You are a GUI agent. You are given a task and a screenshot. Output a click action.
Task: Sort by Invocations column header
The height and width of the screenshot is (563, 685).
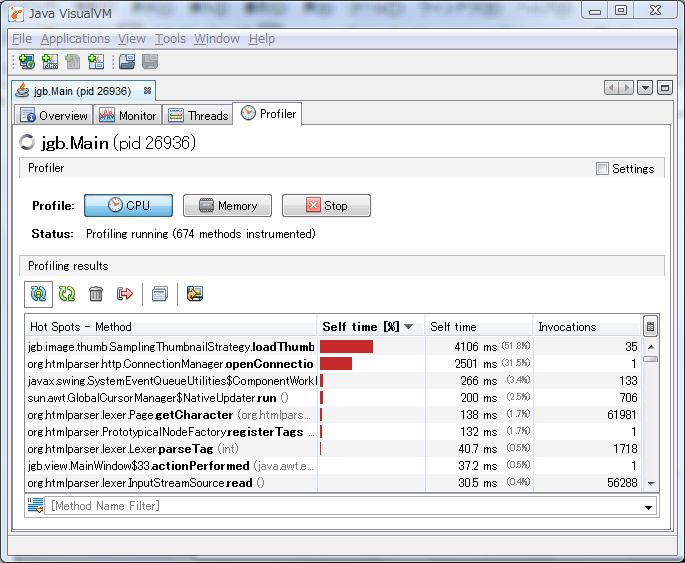pyautogui.click(x=587, y=326)
